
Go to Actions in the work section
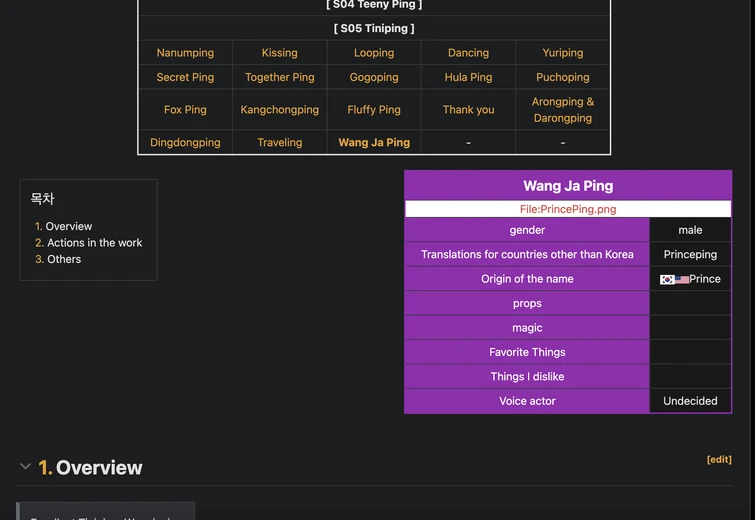(94, 243)
